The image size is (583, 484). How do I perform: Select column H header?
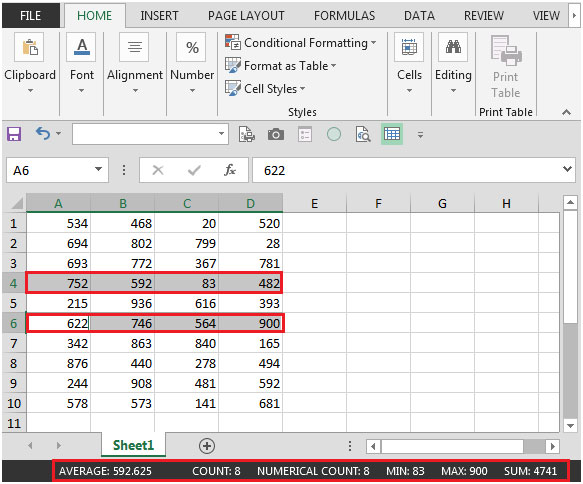(506, 203)
